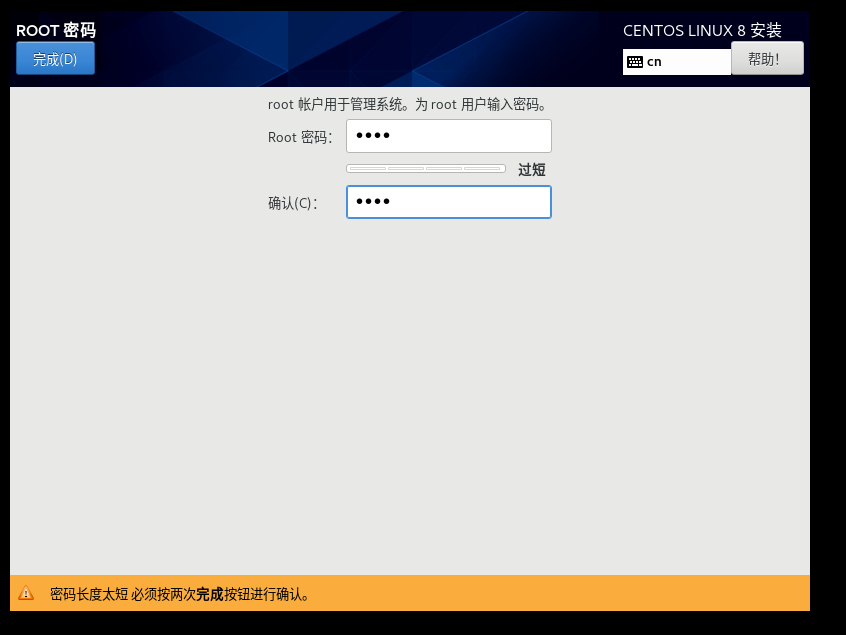Click the keyboard layout icon
The image size is (846, 635).
(x=635, y=62)
